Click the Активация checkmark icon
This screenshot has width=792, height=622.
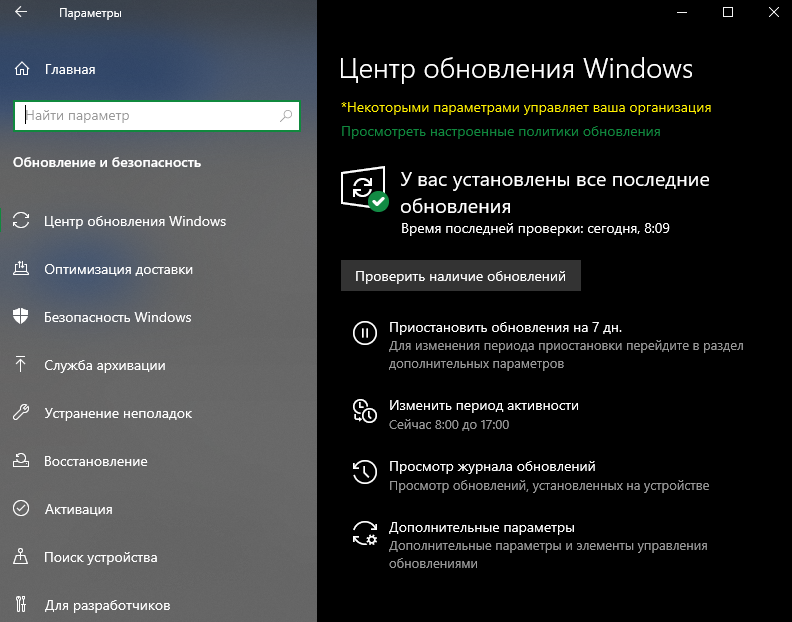[21, 508]
